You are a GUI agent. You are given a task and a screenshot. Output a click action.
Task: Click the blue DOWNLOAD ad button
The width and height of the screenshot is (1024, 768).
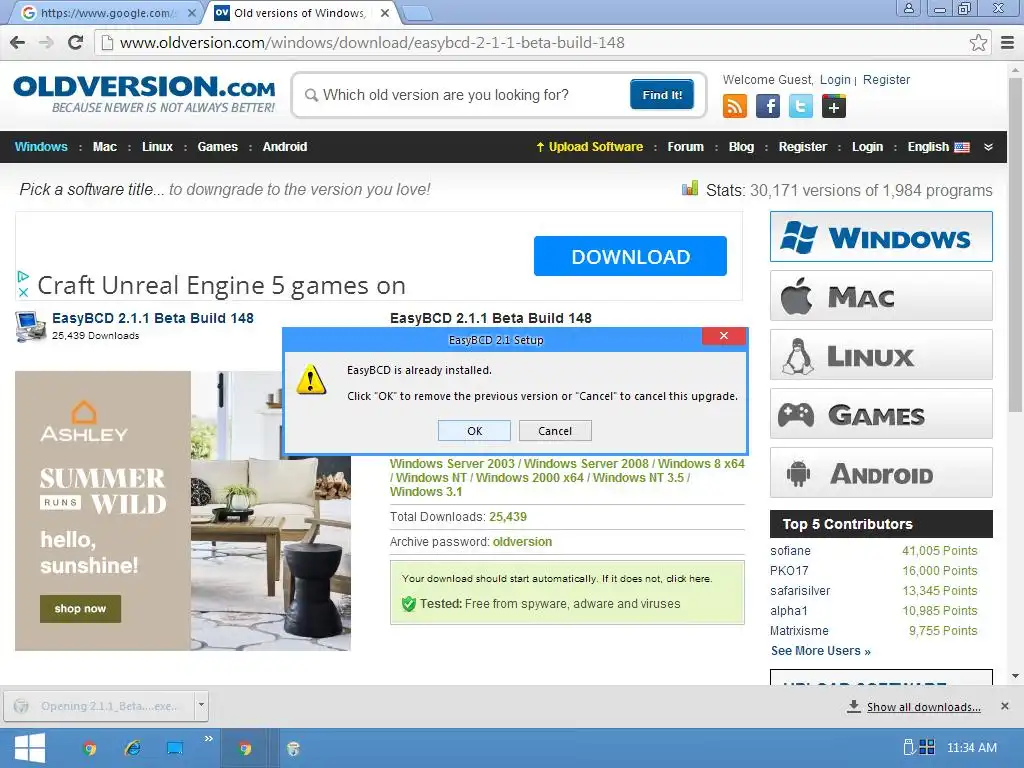click(x=630, y=256)
